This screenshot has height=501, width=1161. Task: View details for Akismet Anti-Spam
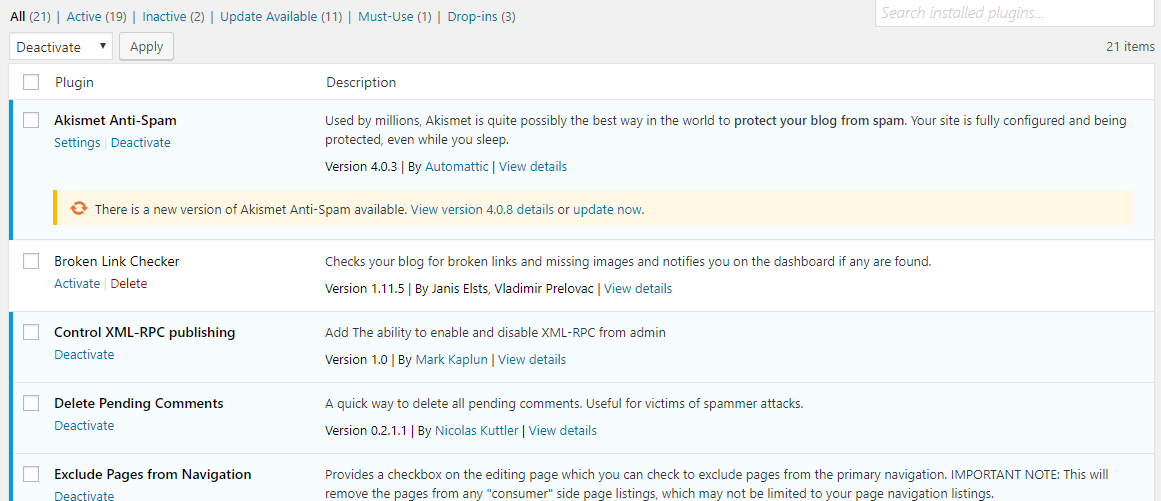point(533,167)
